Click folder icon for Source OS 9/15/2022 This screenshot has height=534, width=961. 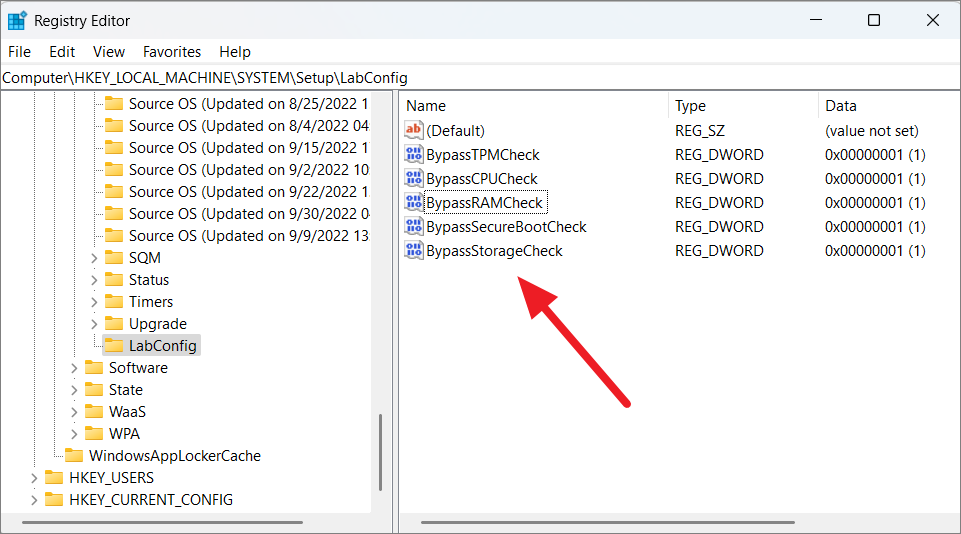(114, 147)
